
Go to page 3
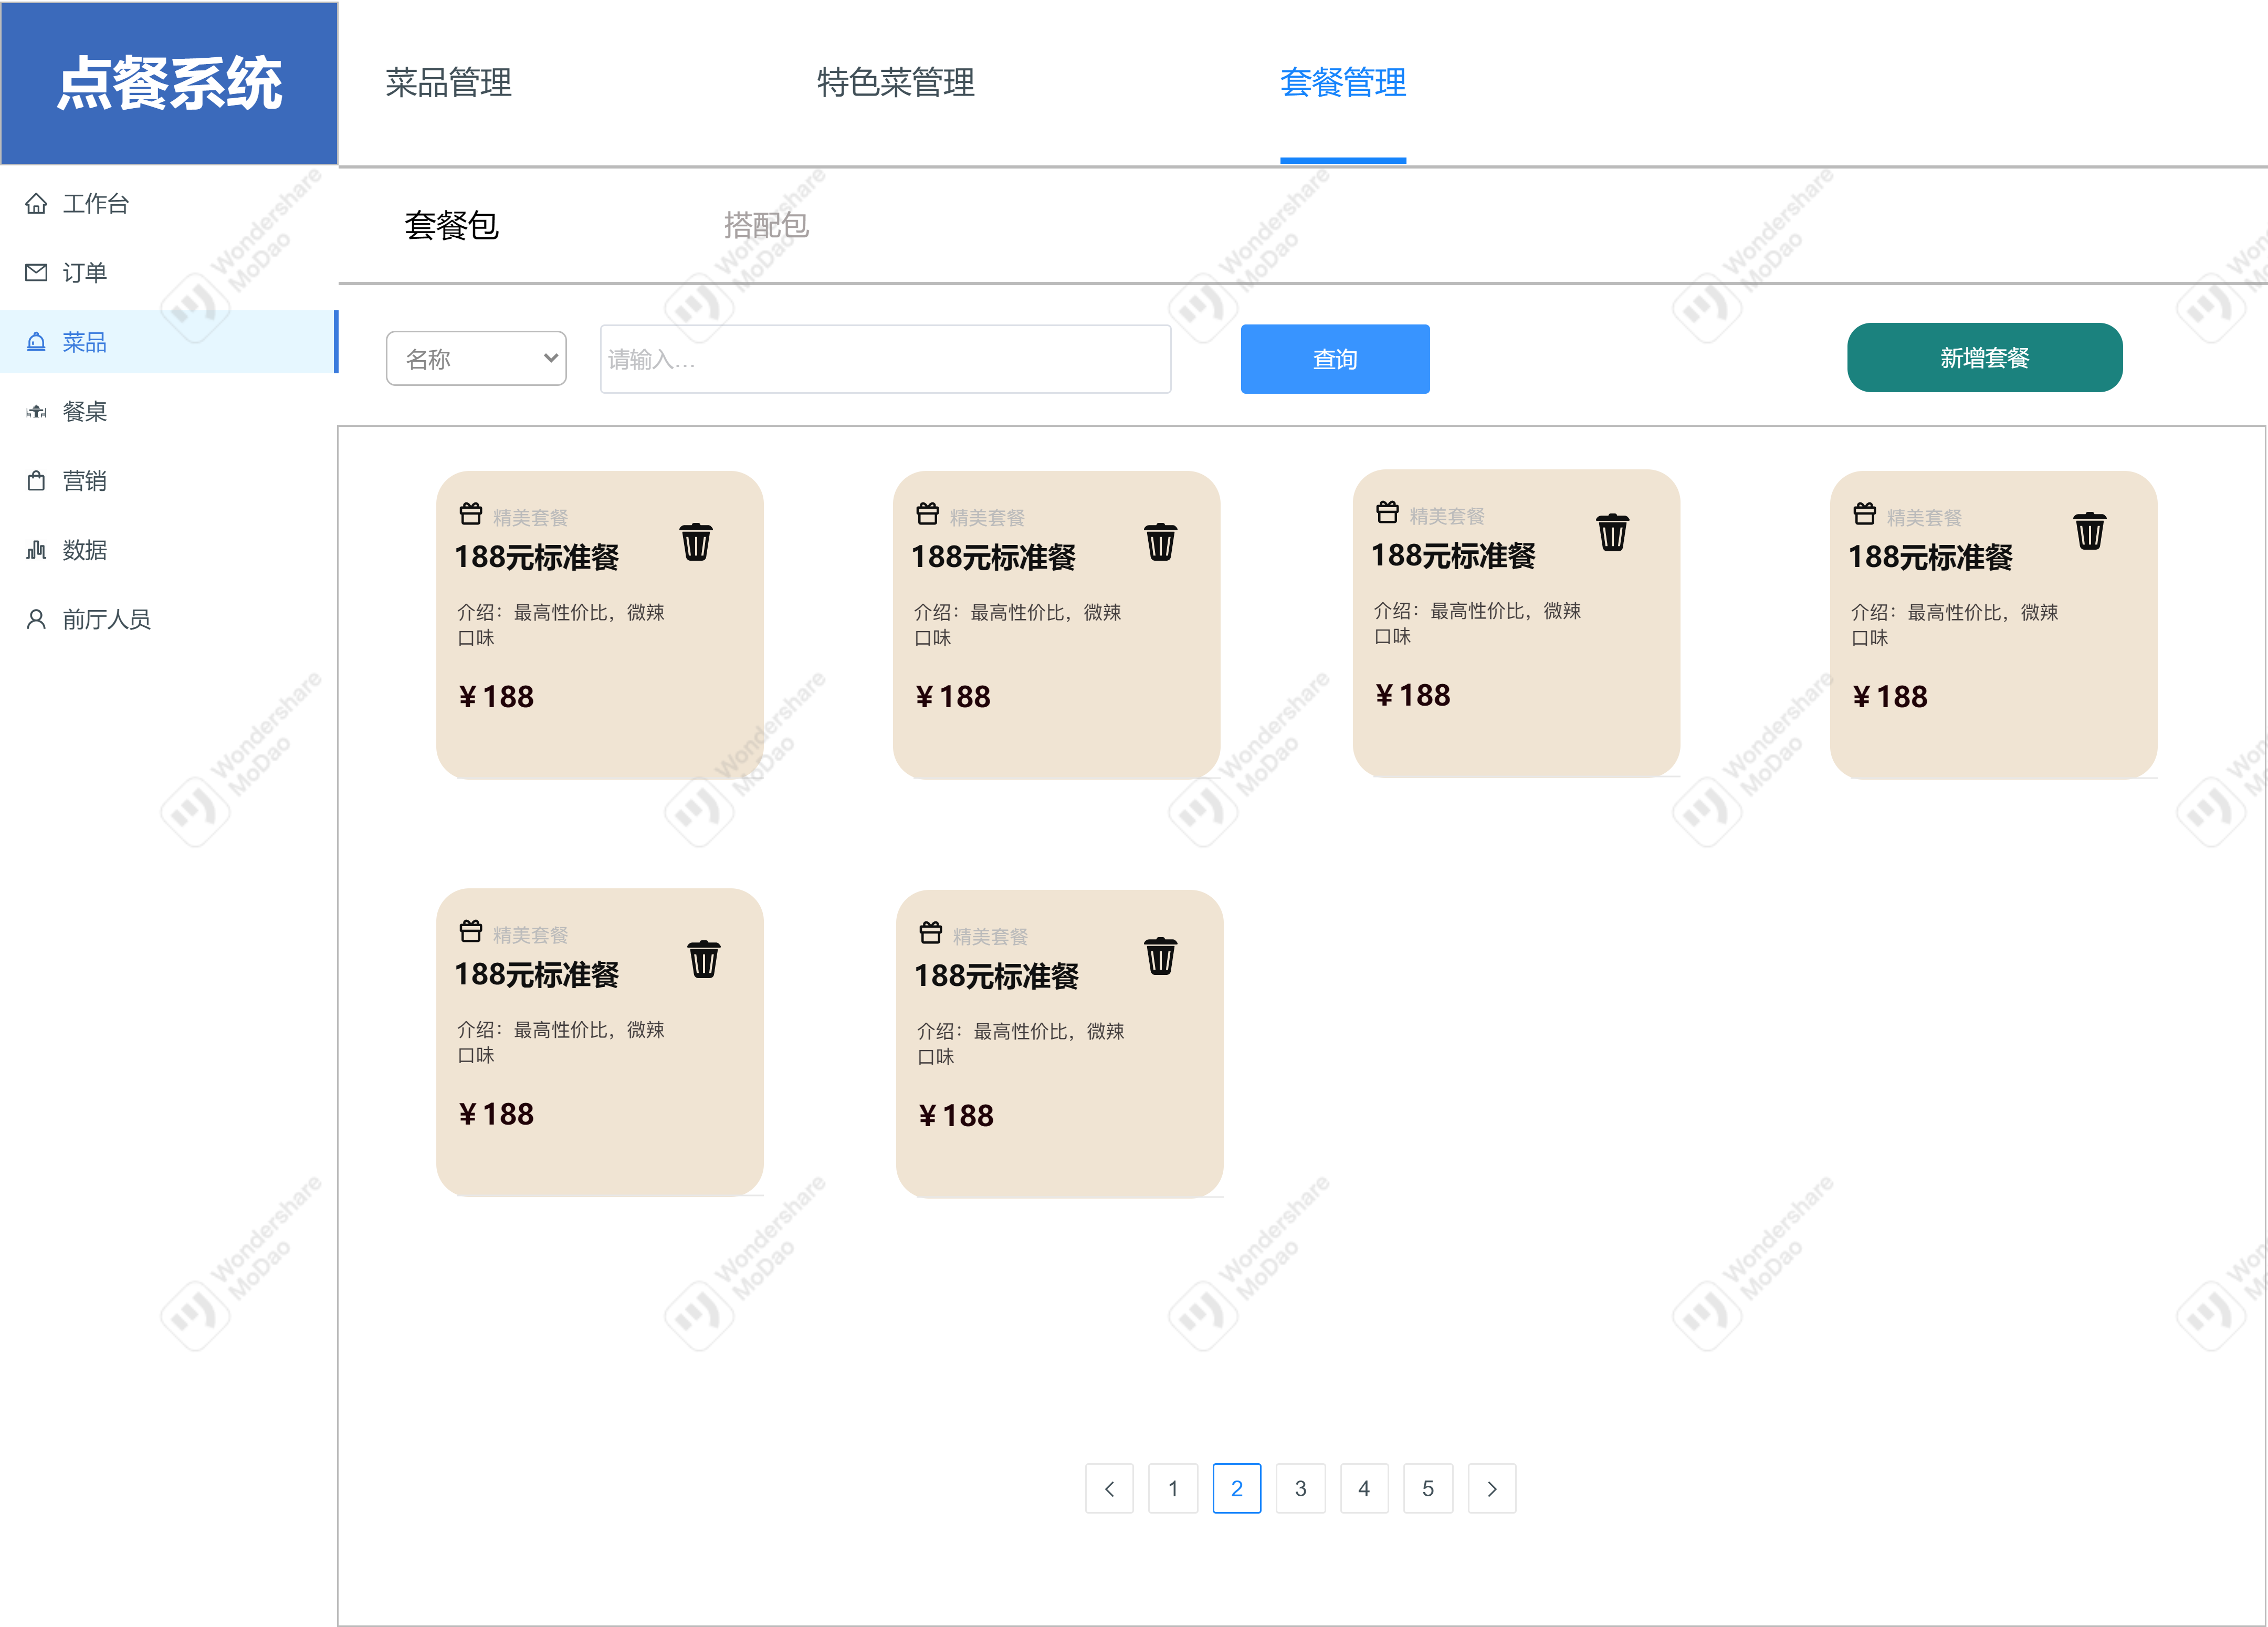(1301, 1489)
